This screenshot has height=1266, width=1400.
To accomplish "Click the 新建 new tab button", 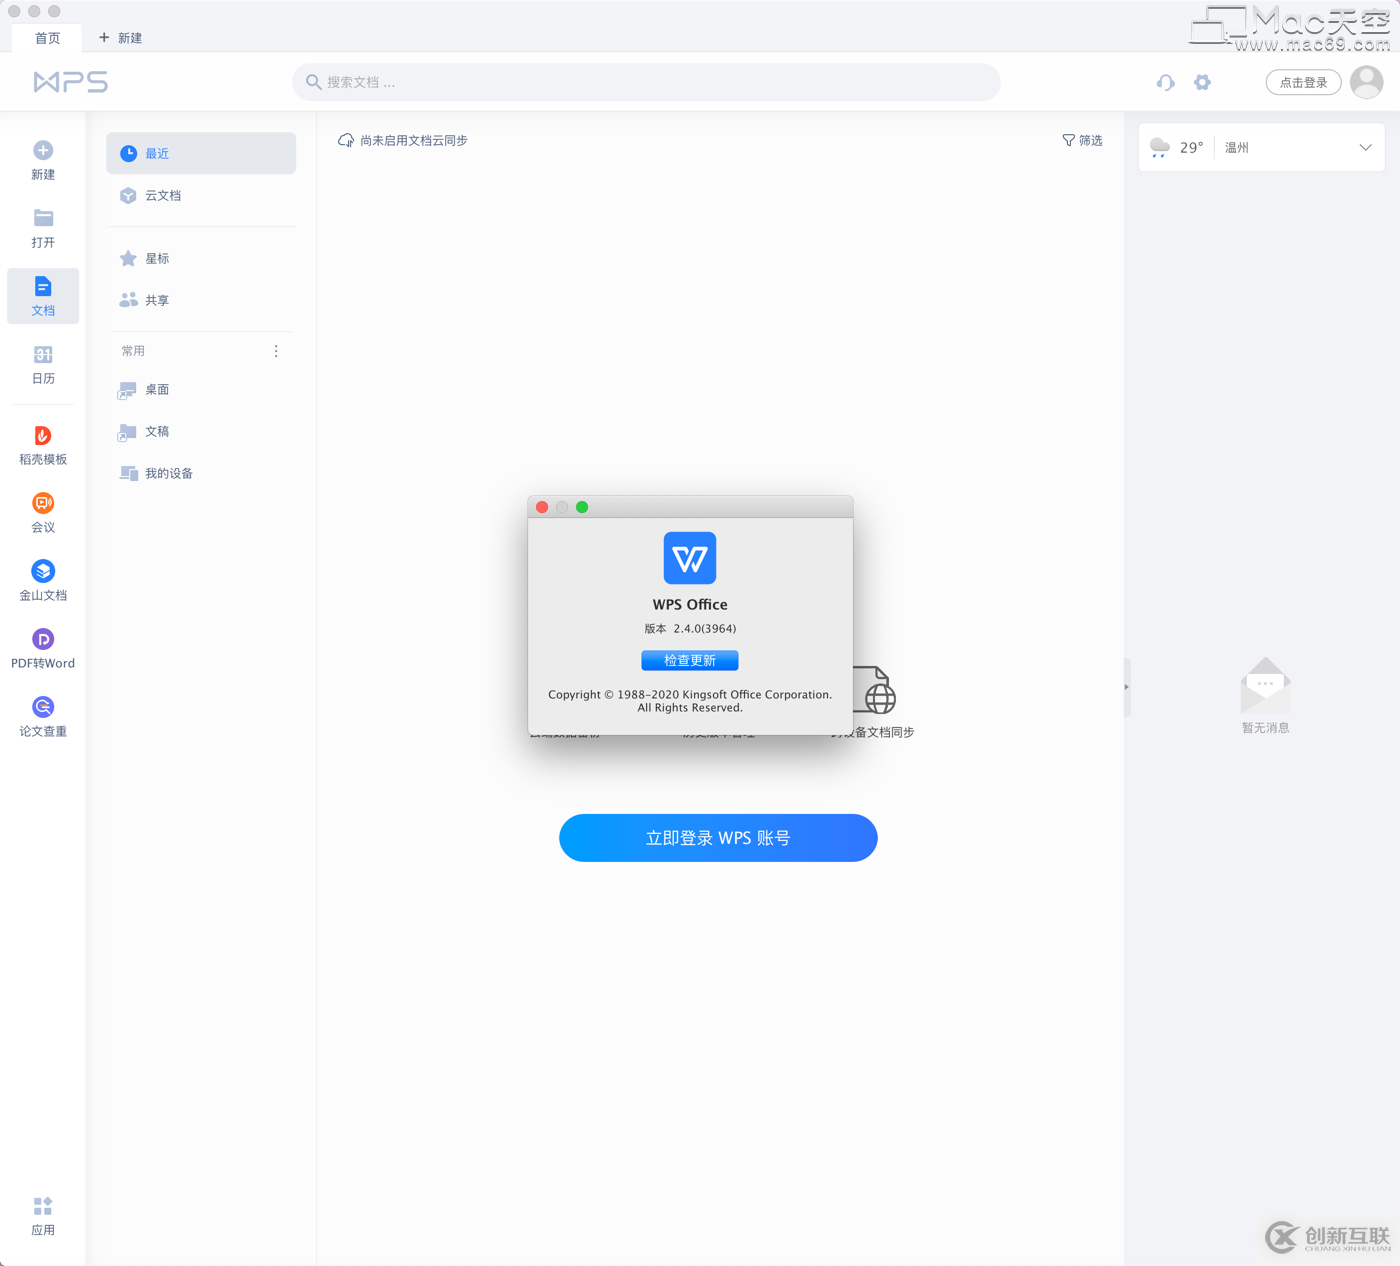I will [x=120, y=38].
